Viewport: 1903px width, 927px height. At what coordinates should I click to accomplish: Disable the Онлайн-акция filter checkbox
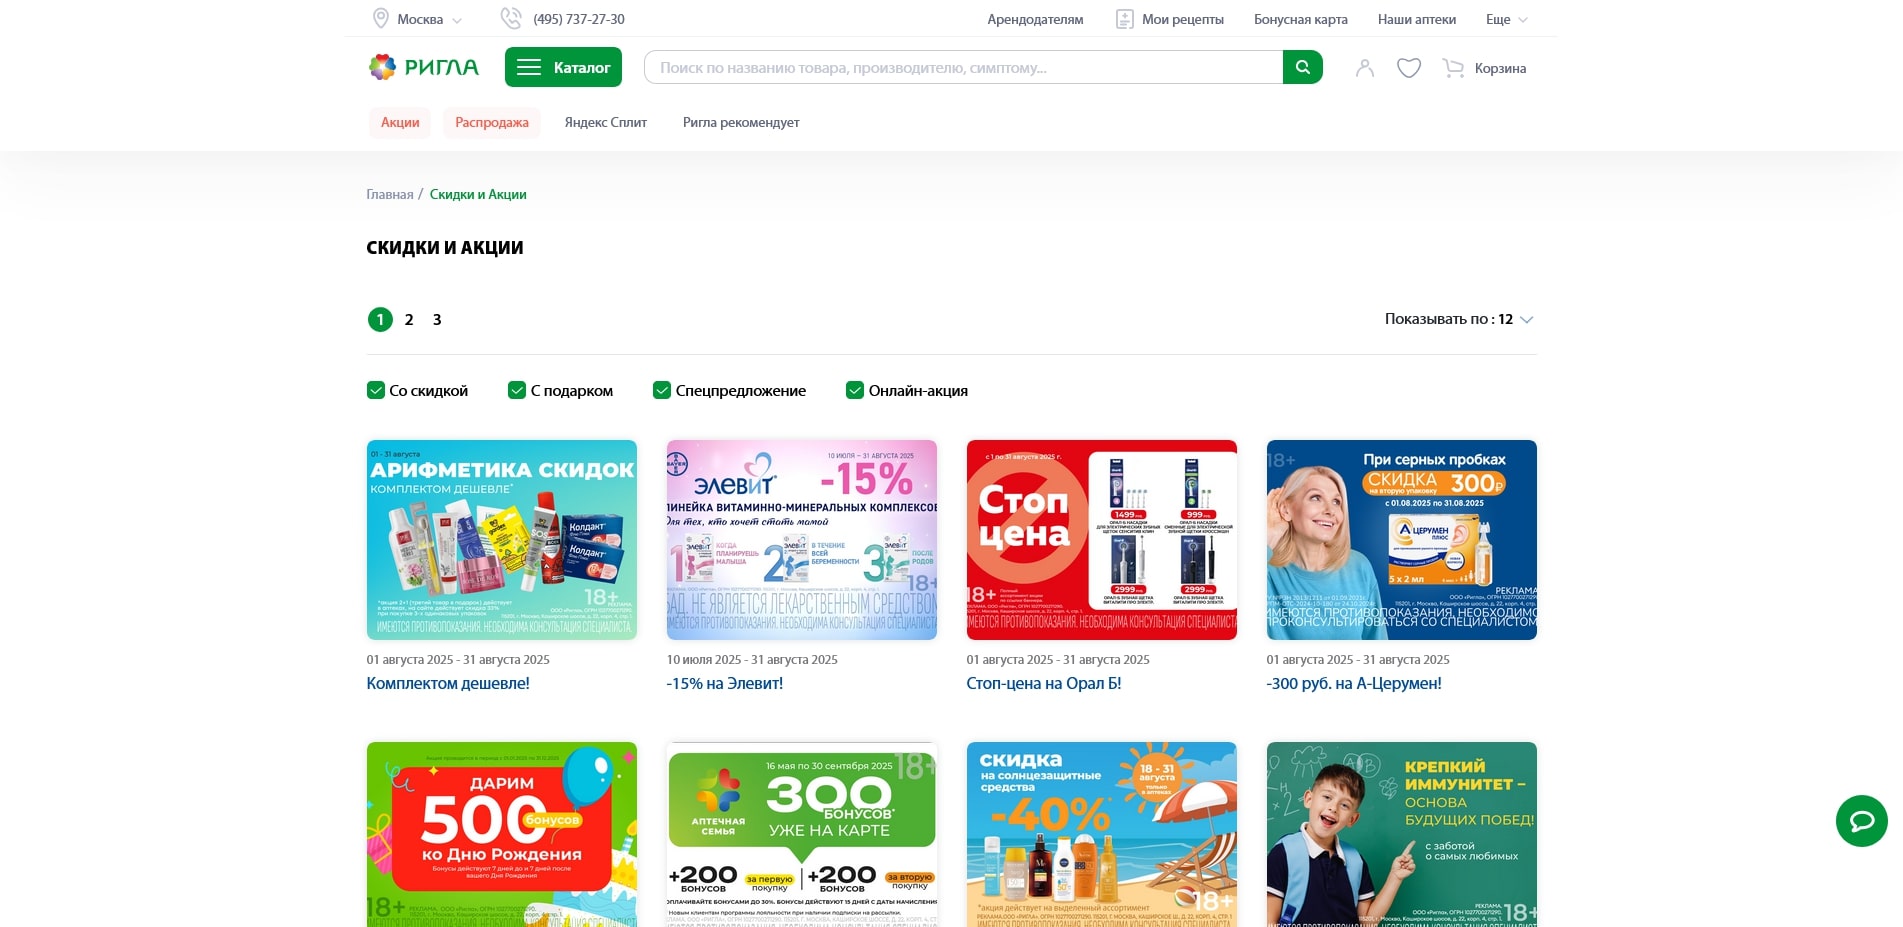(855, 390)
